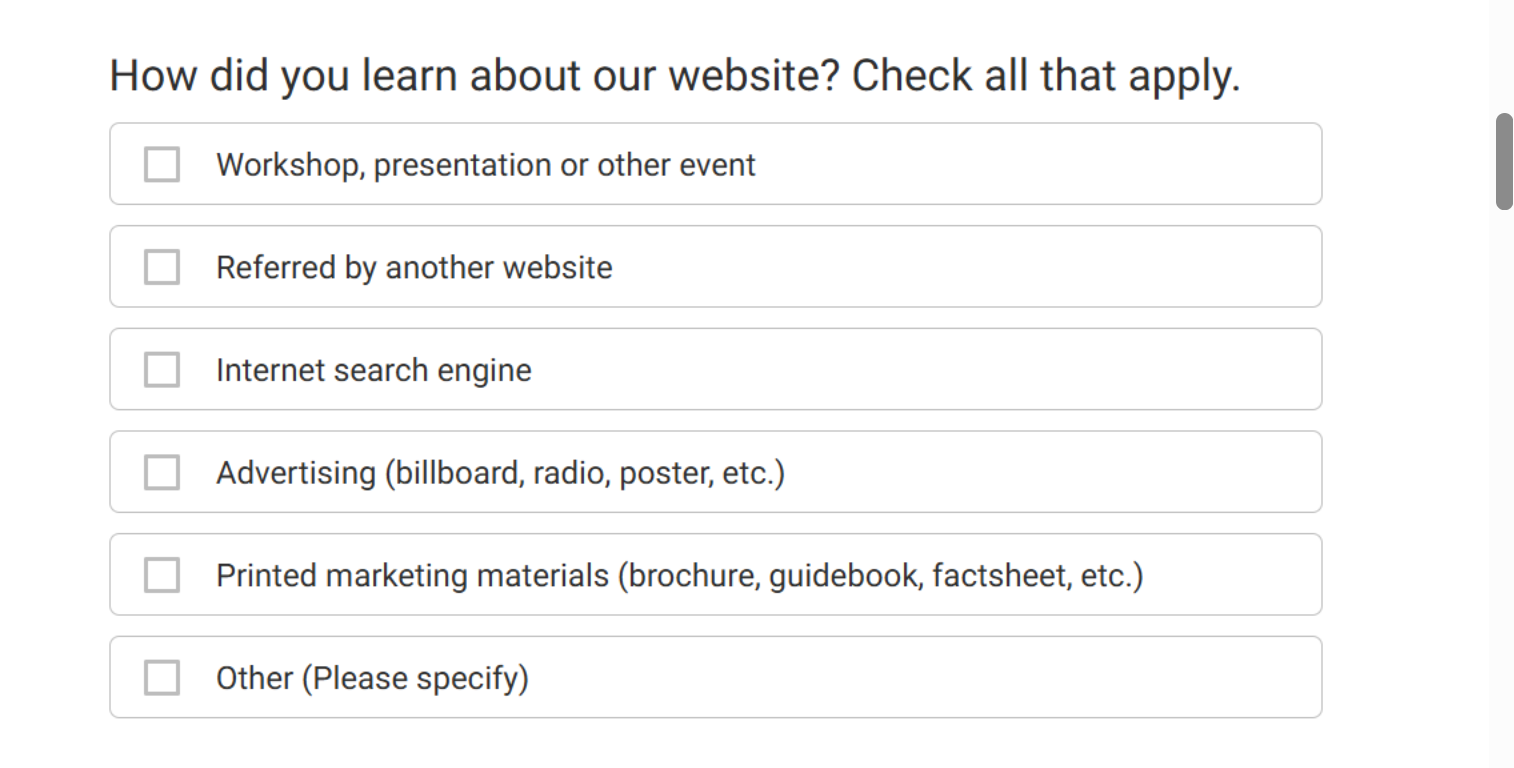Select the Advertising option row
This screenshot has width=1514, height=768.
click(716, 472)
